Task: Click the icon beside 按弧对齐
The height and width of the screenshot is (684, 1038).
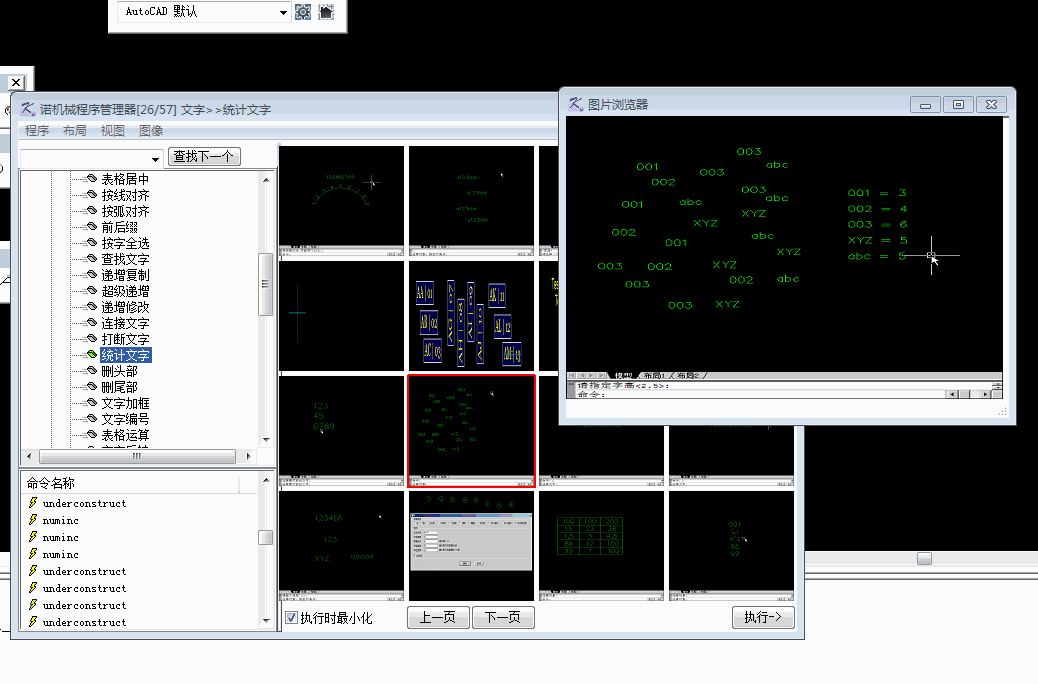Action: [x=92, y=210]
